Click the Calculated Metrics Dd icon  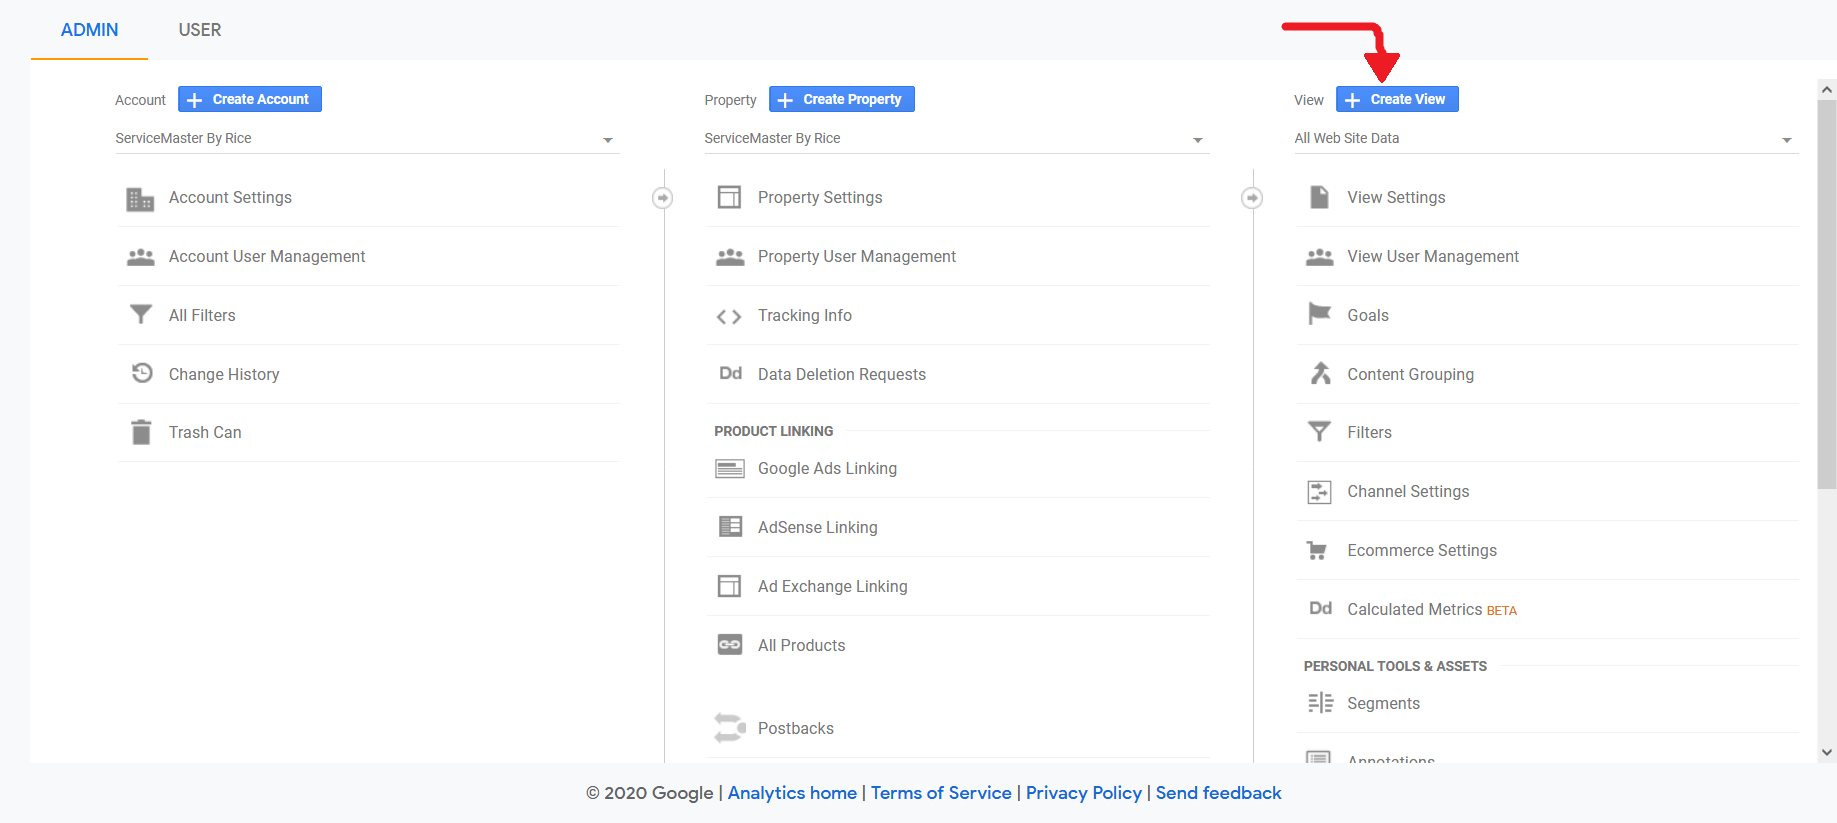coord(1321,608)
